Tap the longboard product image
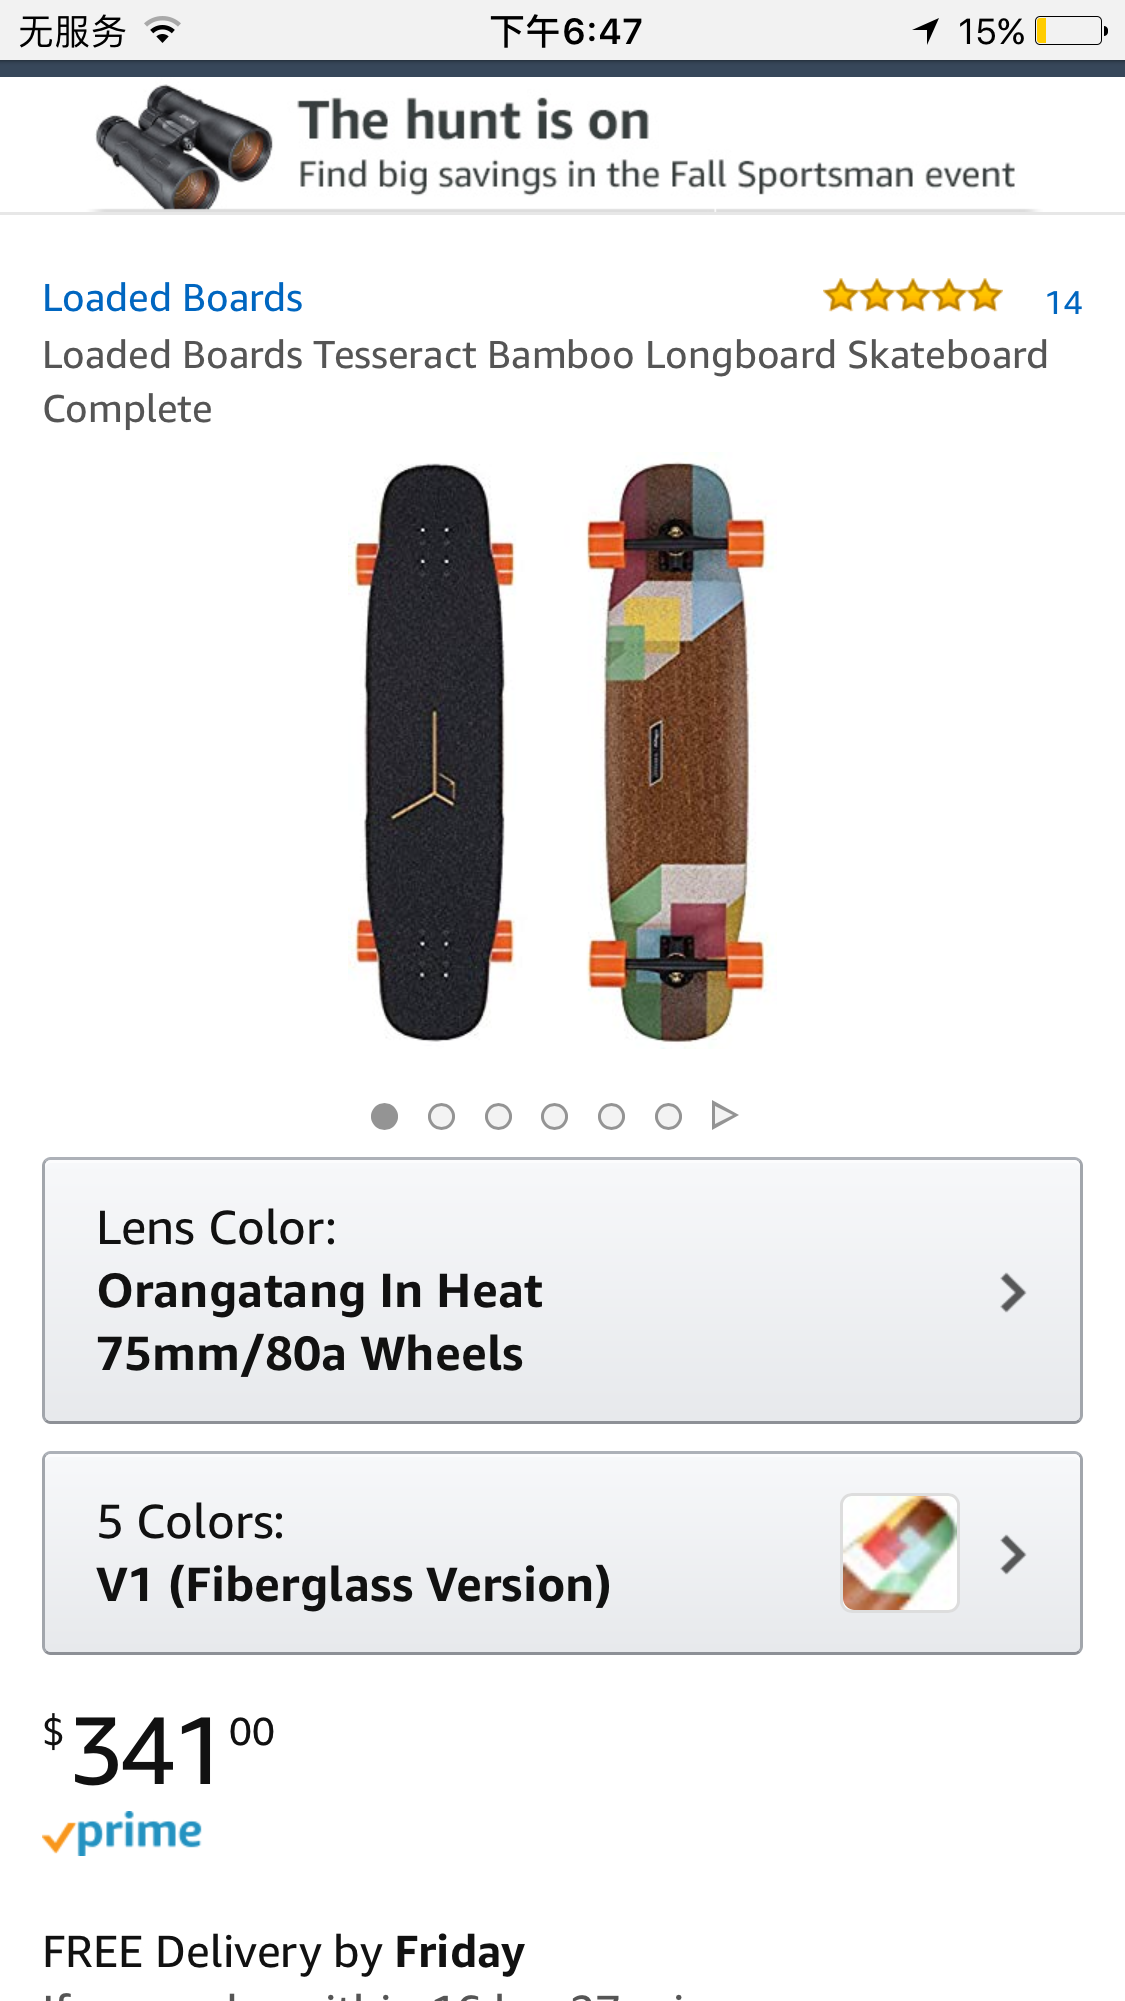1125x2001 pixels. tap(562, 752)
